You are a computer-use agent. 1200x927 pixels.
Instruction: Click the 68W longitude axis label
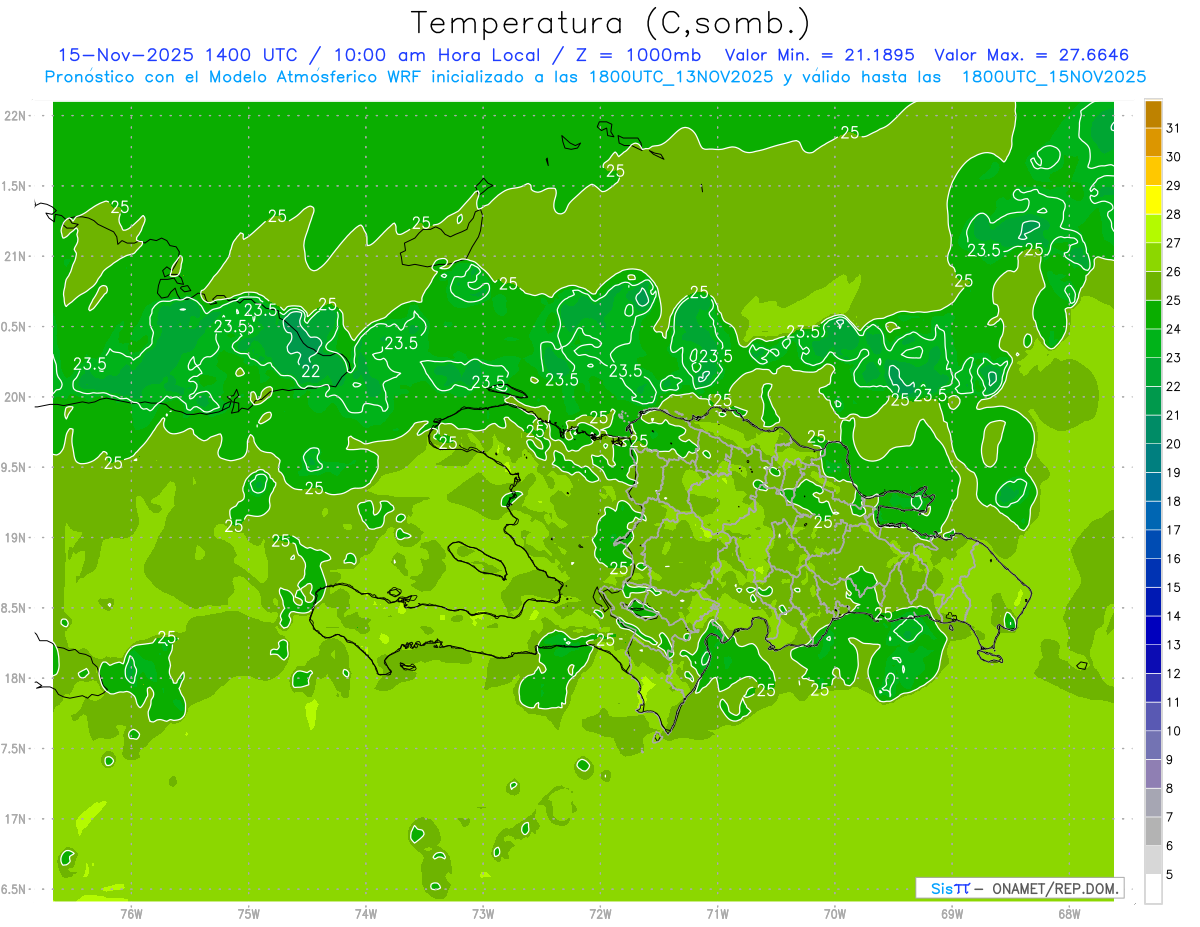1069,913
